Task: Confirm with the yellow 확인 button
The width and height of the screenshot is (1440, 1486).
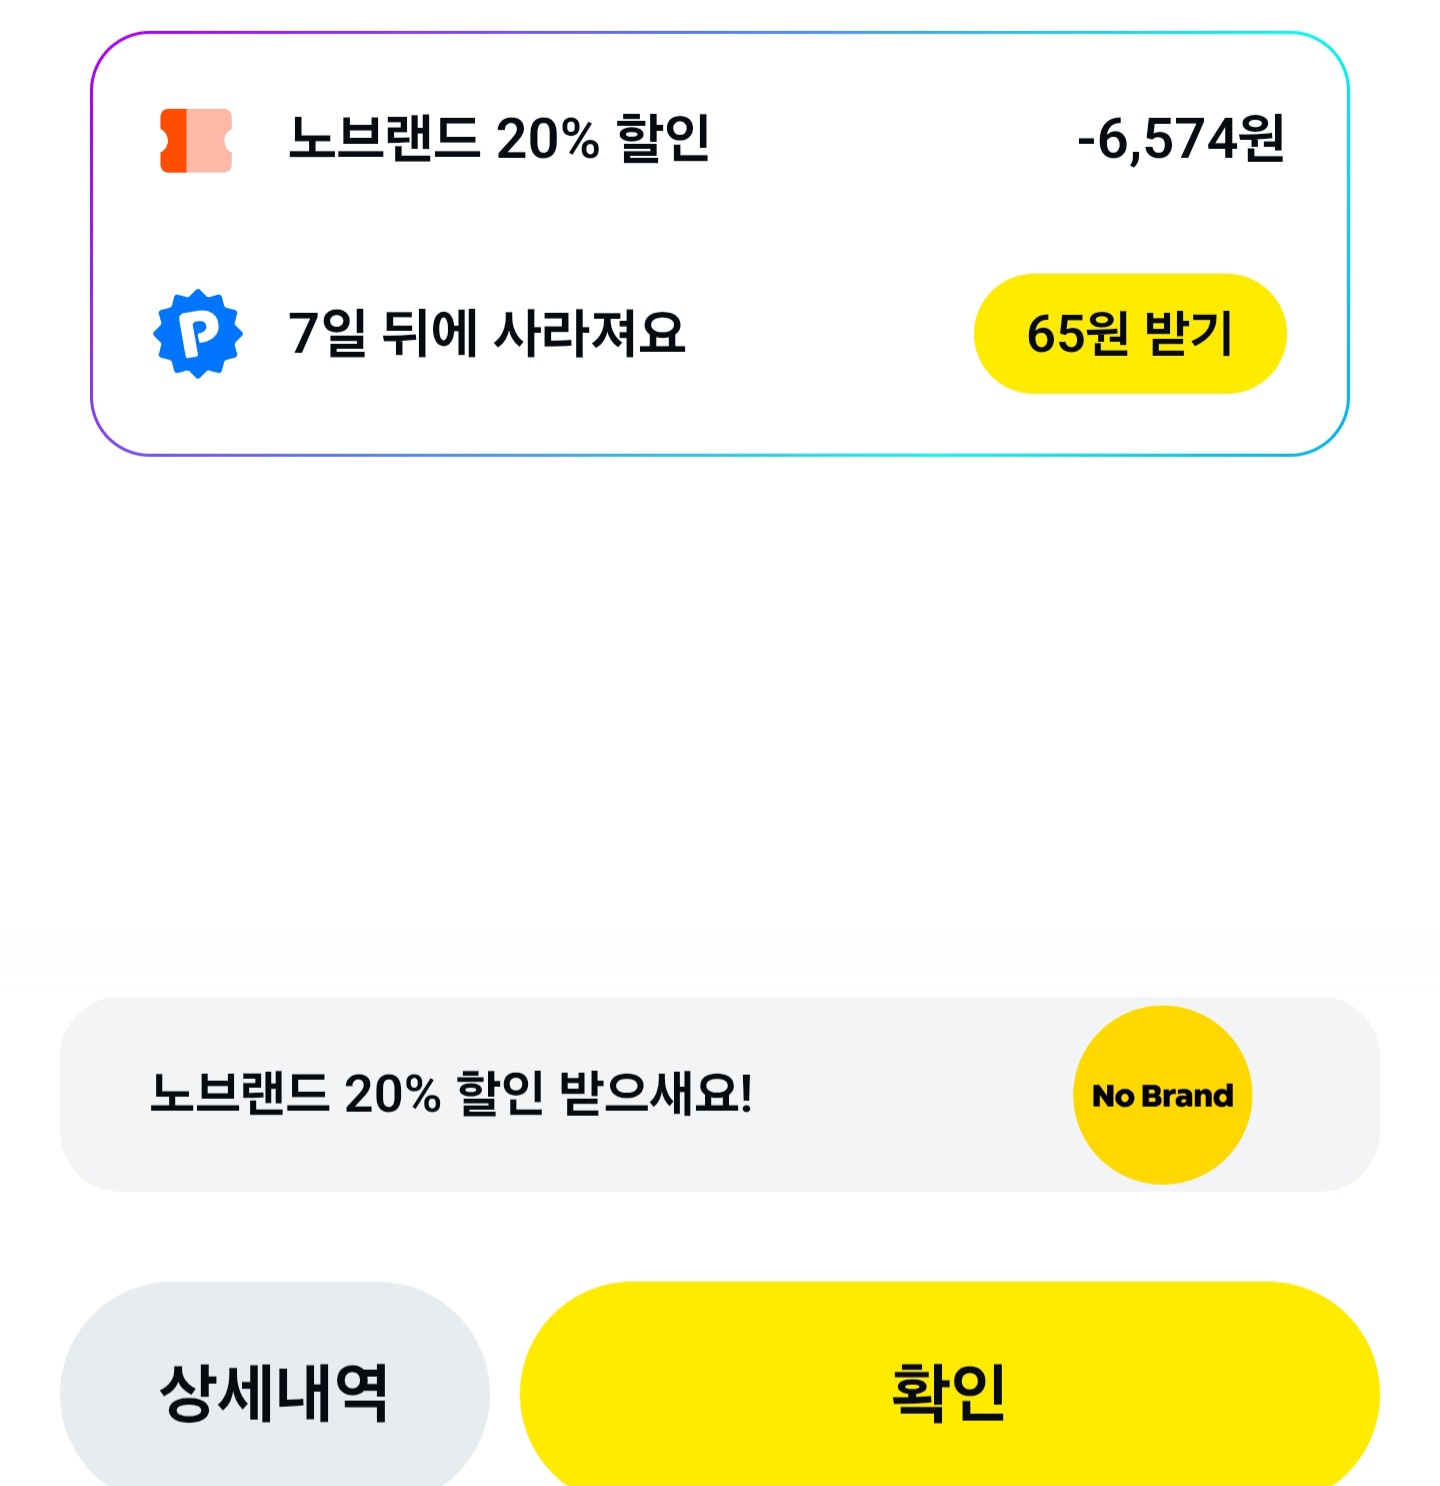Action: [950, 1391]
